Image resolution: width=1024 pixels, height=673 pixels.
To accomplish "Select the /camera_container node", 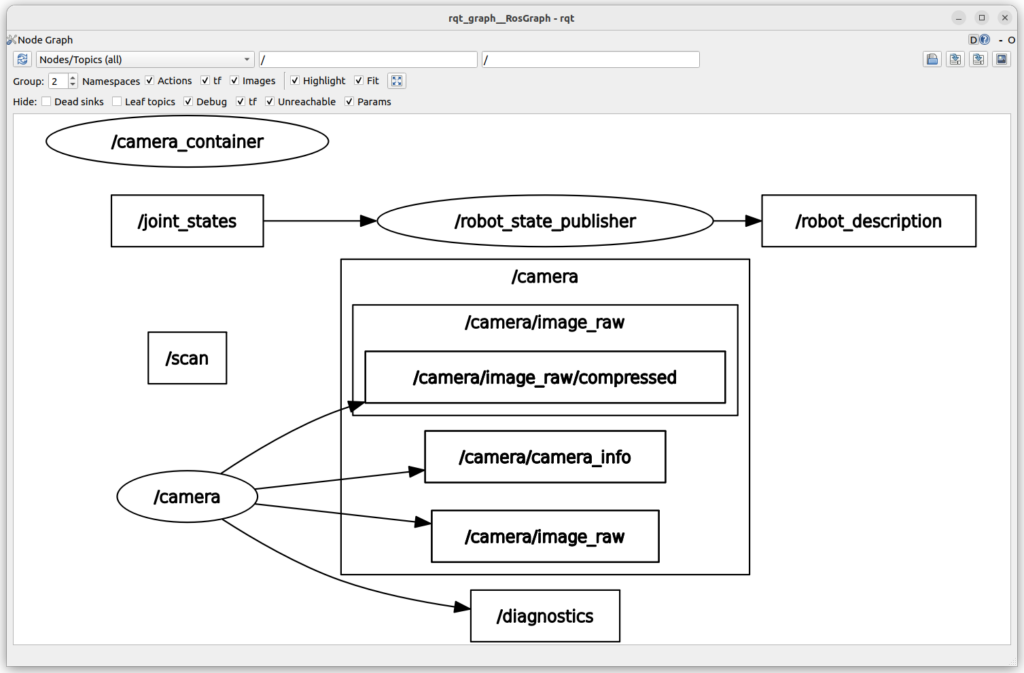I will (187, 142).
